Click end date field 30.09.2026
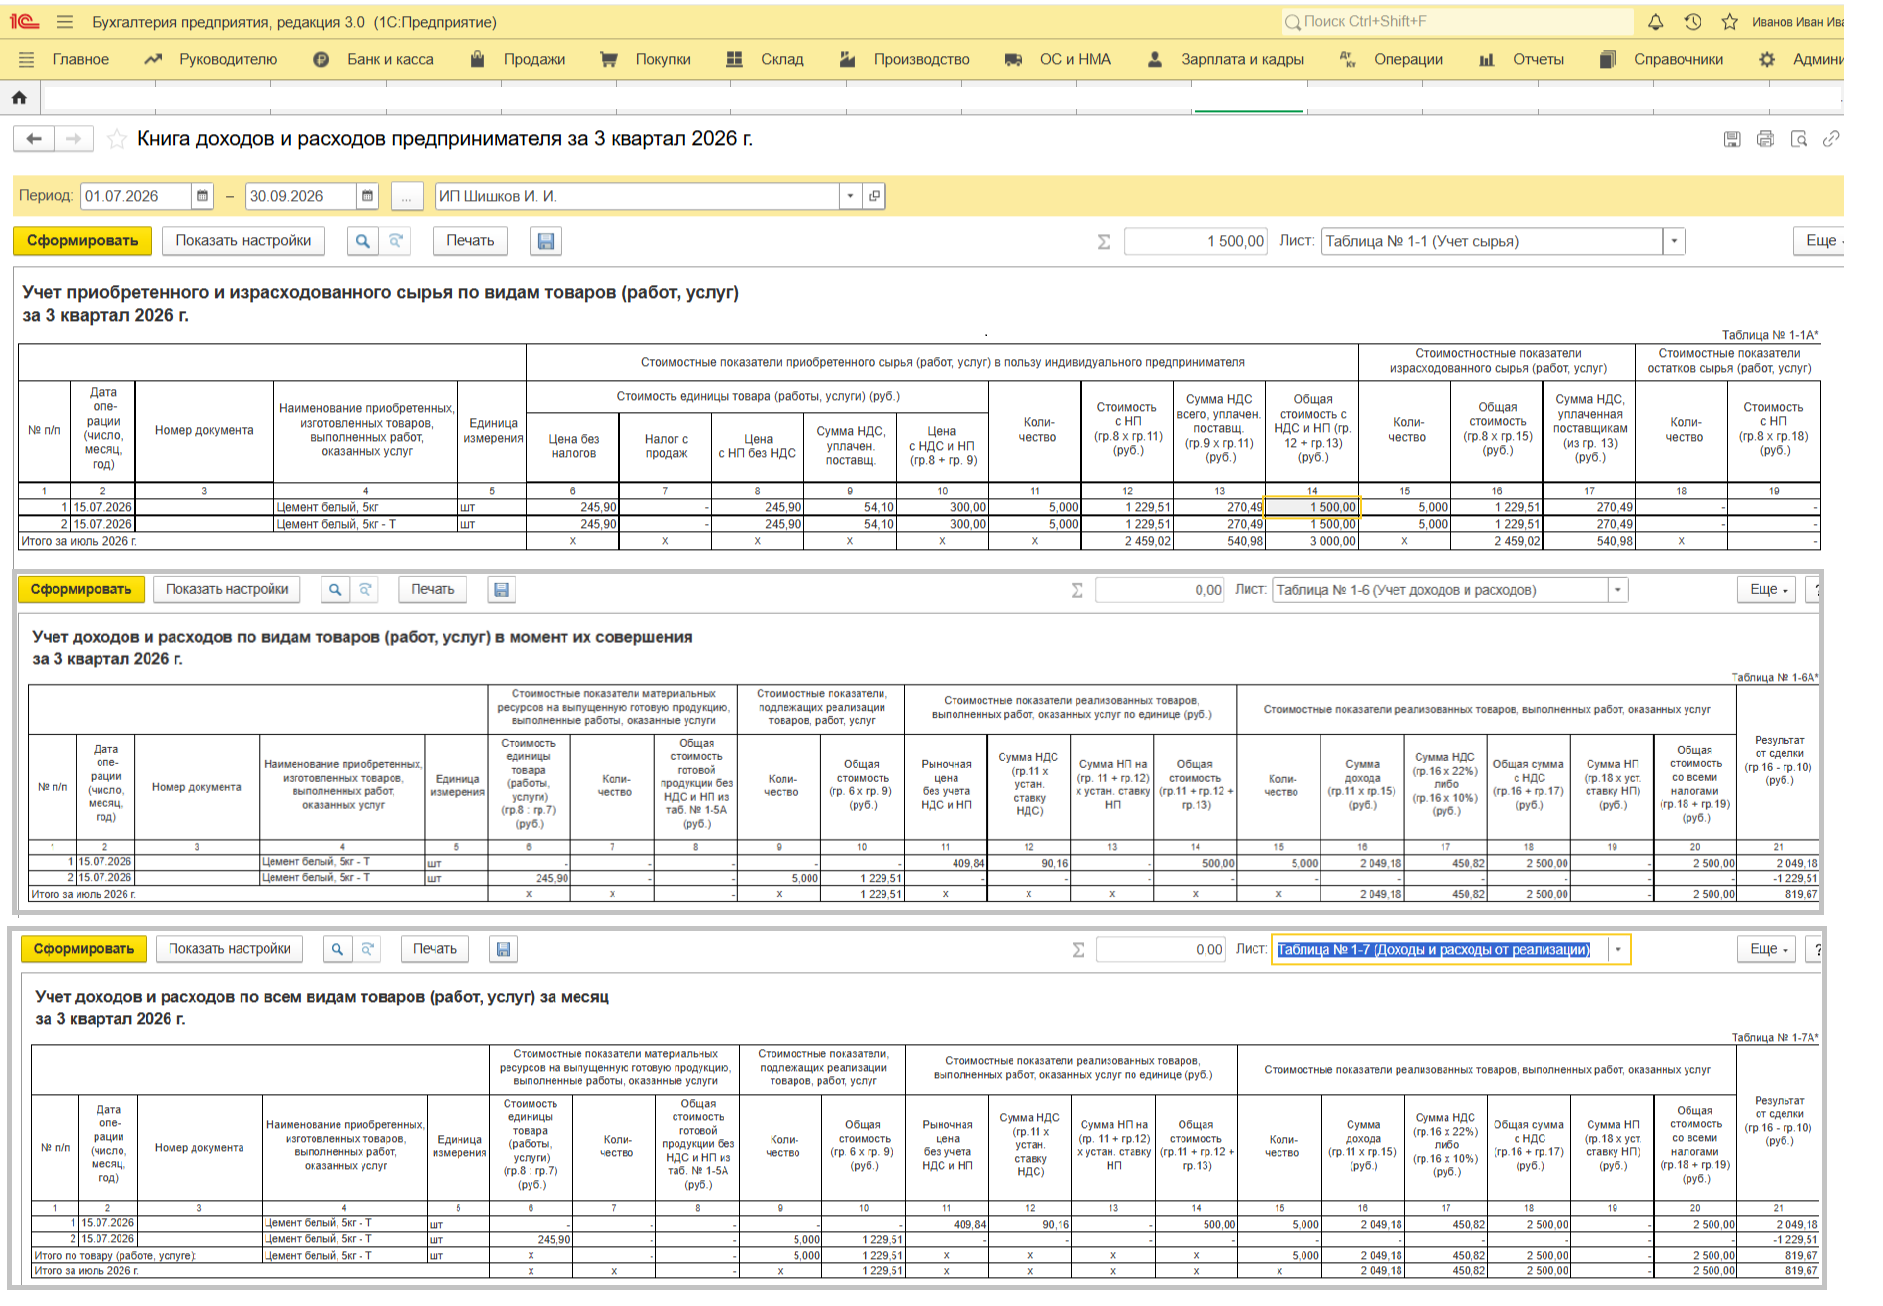1883x1306 pixels. pos(300,196)
